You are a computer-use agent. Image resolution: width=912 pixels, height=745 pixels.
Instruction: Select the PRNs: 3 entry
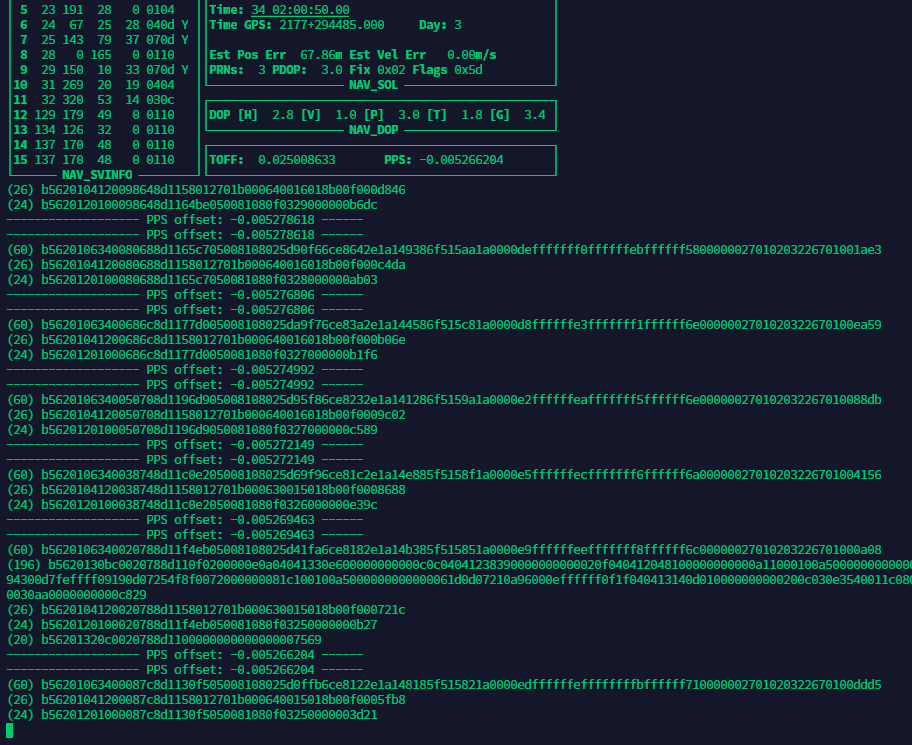tap(237, 70)
